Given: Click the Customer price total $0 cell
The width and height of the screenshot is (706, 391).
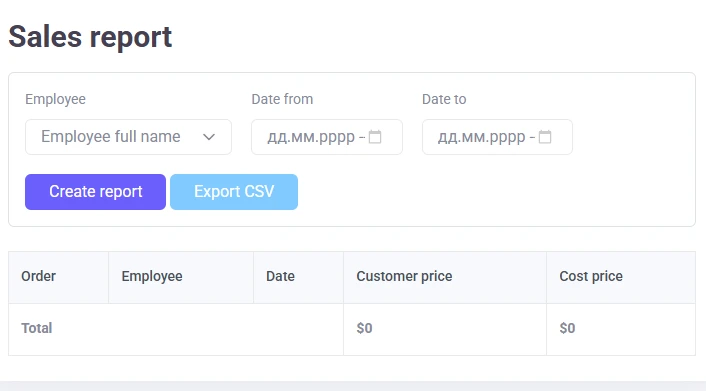Looking at the screenshot, I should (445, 329).
